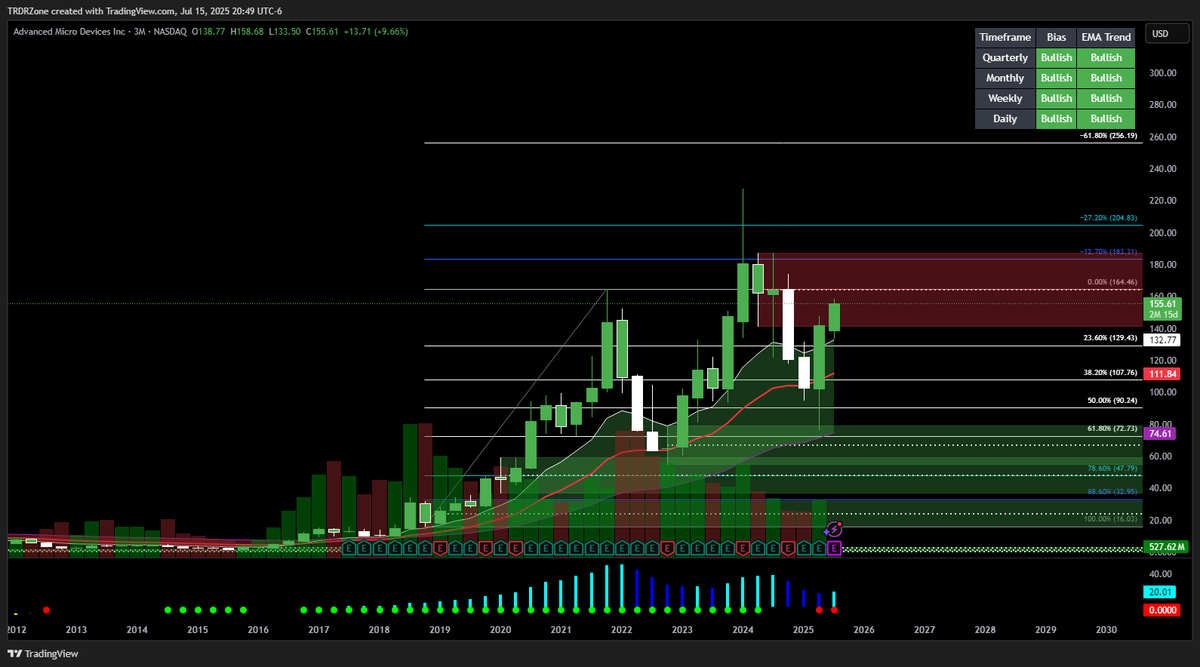
Task: Click the TradingView logo at bottom left
Action: 43,653
